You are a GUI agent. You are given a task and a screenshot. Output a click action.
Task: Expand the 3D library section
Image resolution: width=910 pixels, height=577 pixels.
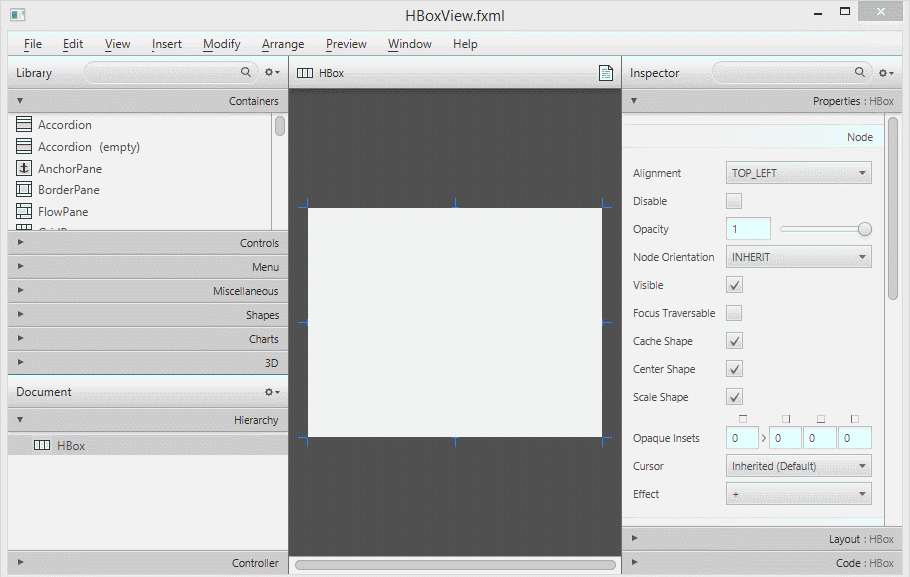(x=148, y=363)
